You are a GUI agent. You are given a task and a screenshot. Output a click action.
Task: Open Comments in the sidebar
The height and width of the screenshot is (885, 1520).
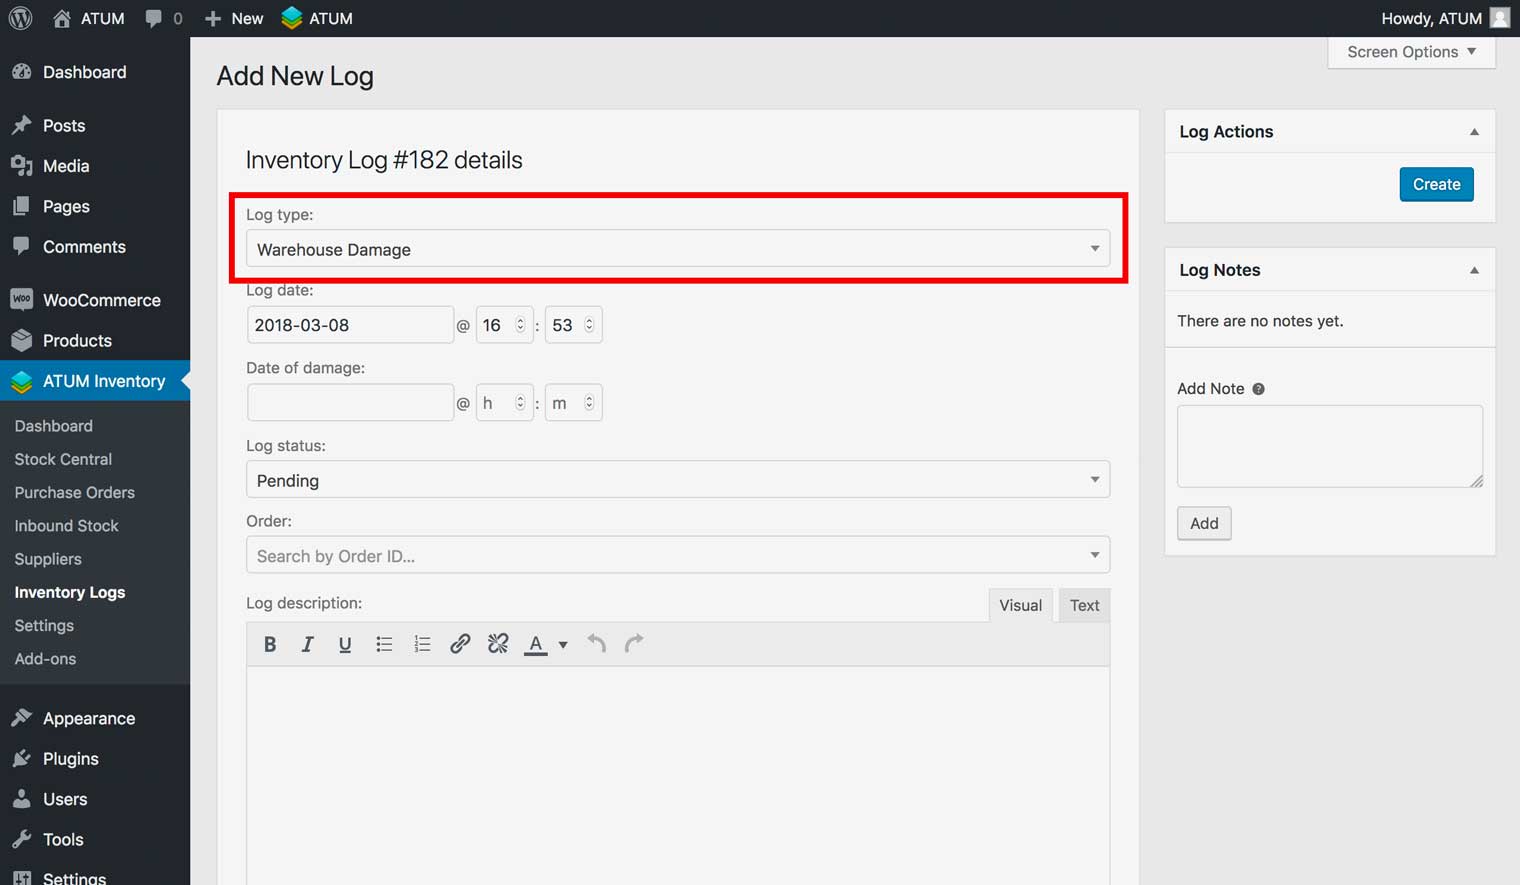click(x=95, y=247)
